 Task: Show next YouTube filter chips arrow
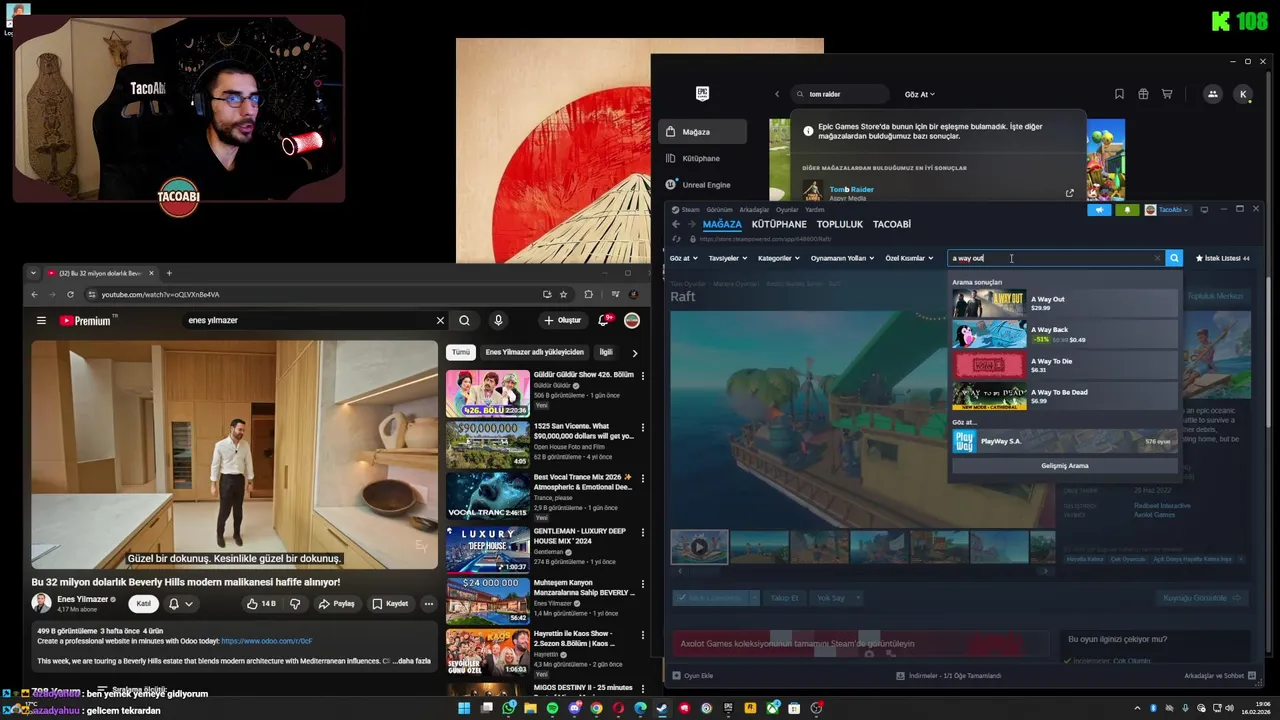pos(634,352)
